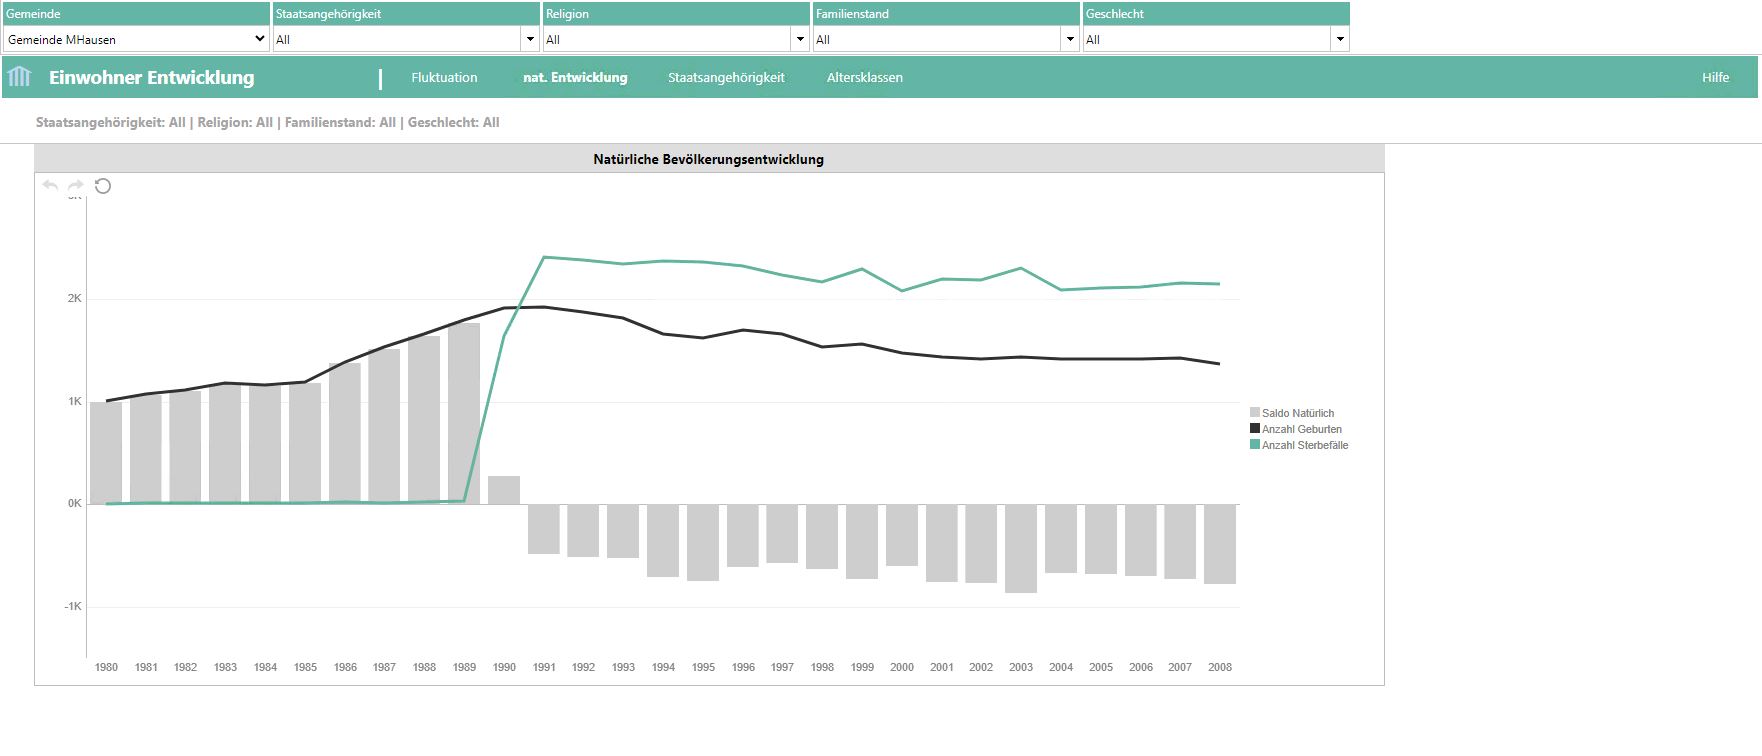1762x756 pixels.
Task: Click the negative bar for year 2003
Action: click(1021, 548)
